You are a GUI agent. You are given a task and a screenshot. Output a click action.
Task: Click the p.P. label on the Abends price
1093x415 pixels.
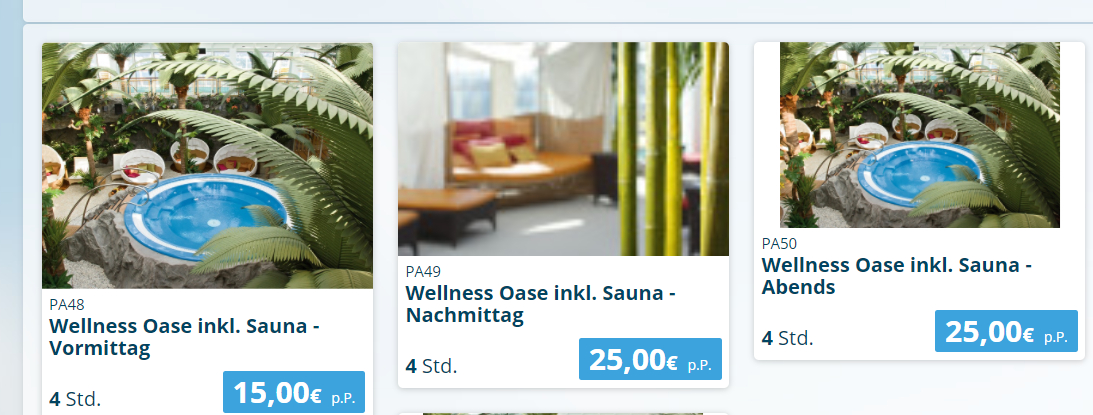click(x=1055, y=338)
